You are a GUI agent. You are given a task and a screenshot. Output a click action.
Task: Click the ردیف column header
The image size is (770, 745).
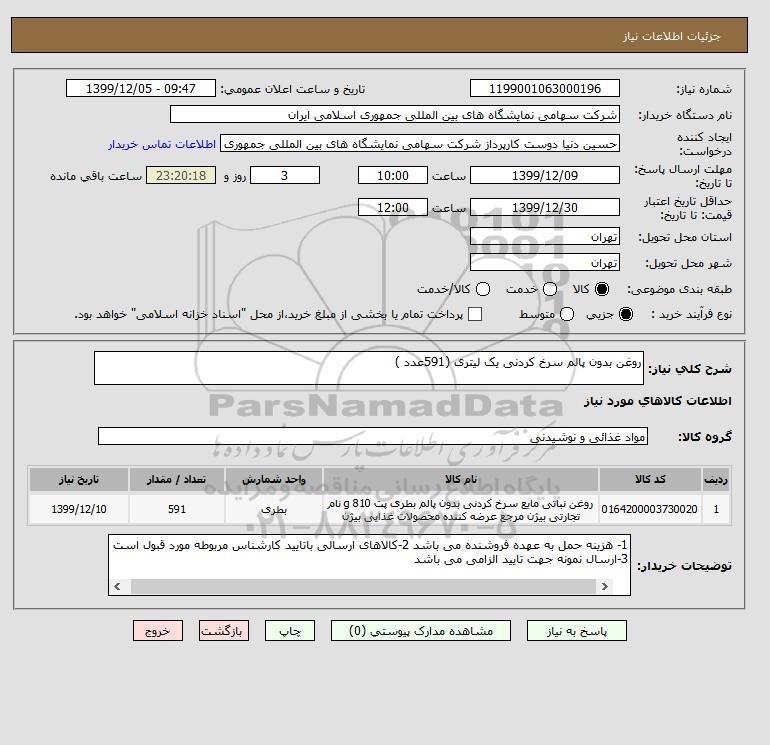click(716, 479)
